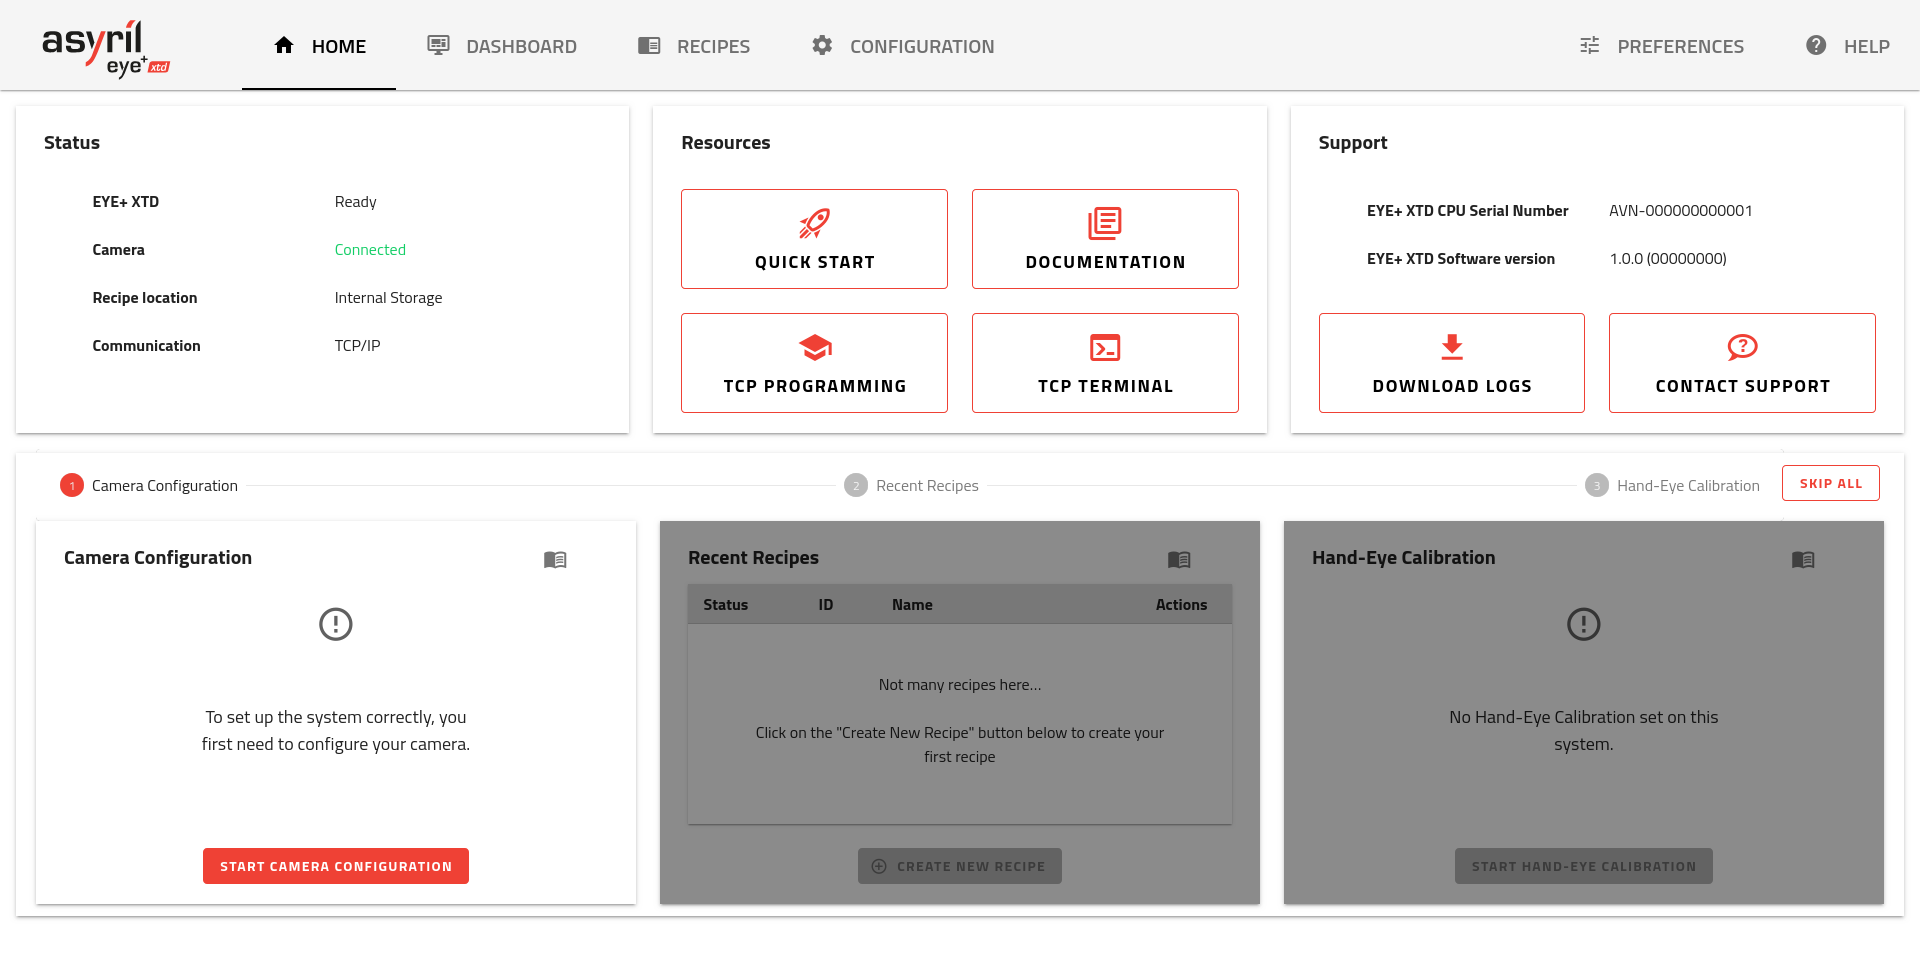Viewport: 1920px width, 965px height.
Task: Click the SKIP ALL button
Action: (1831, 483)
